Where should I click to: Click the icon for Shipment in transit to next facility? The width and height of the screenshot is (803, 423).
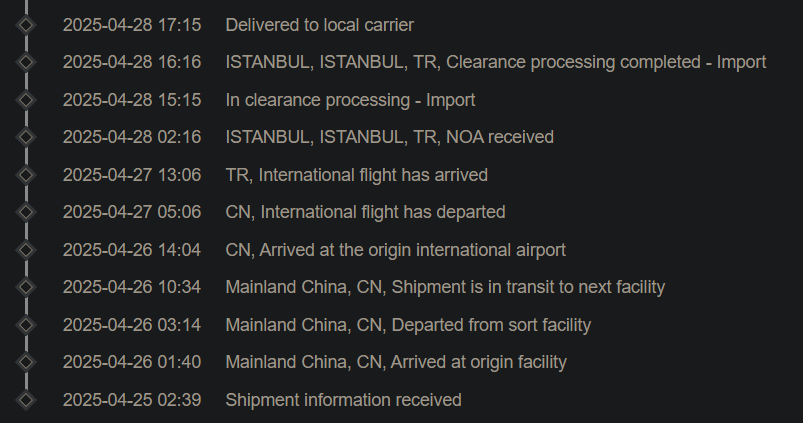[x=26, y=287]
